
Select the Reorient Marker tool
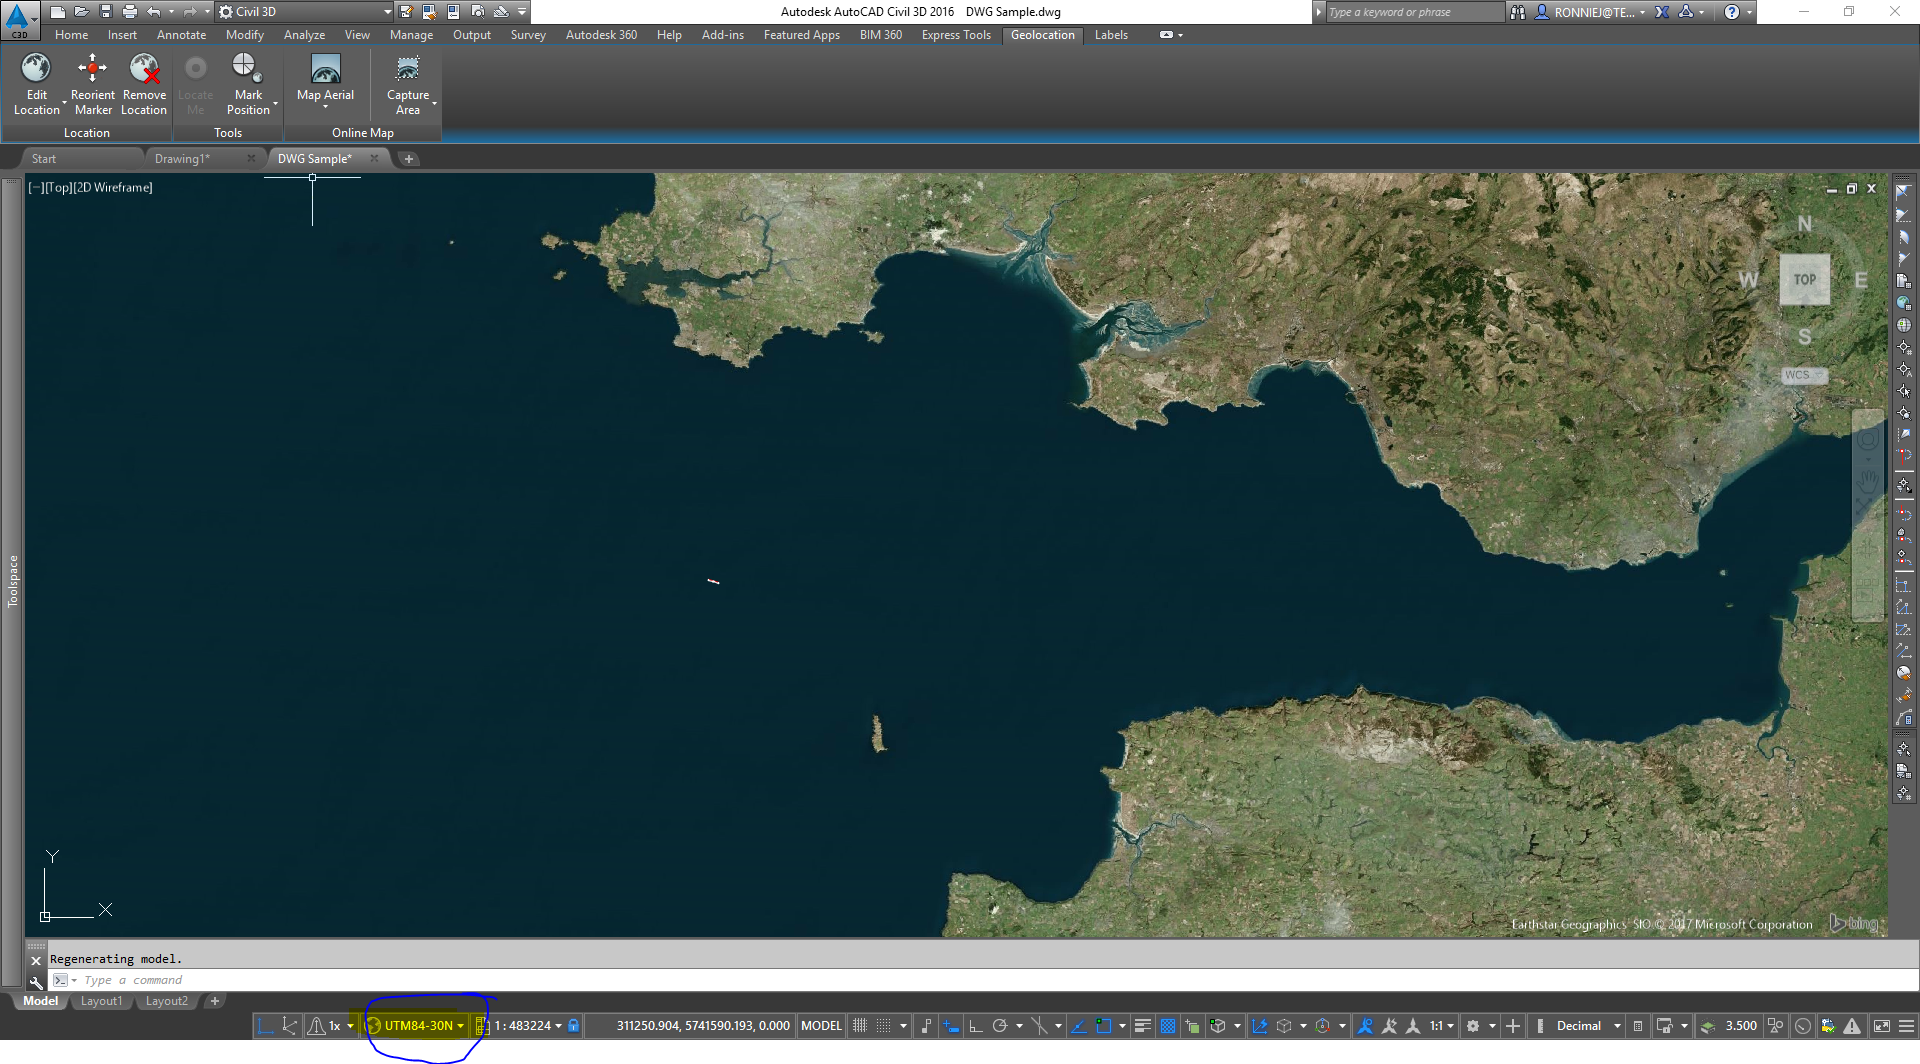92,84
